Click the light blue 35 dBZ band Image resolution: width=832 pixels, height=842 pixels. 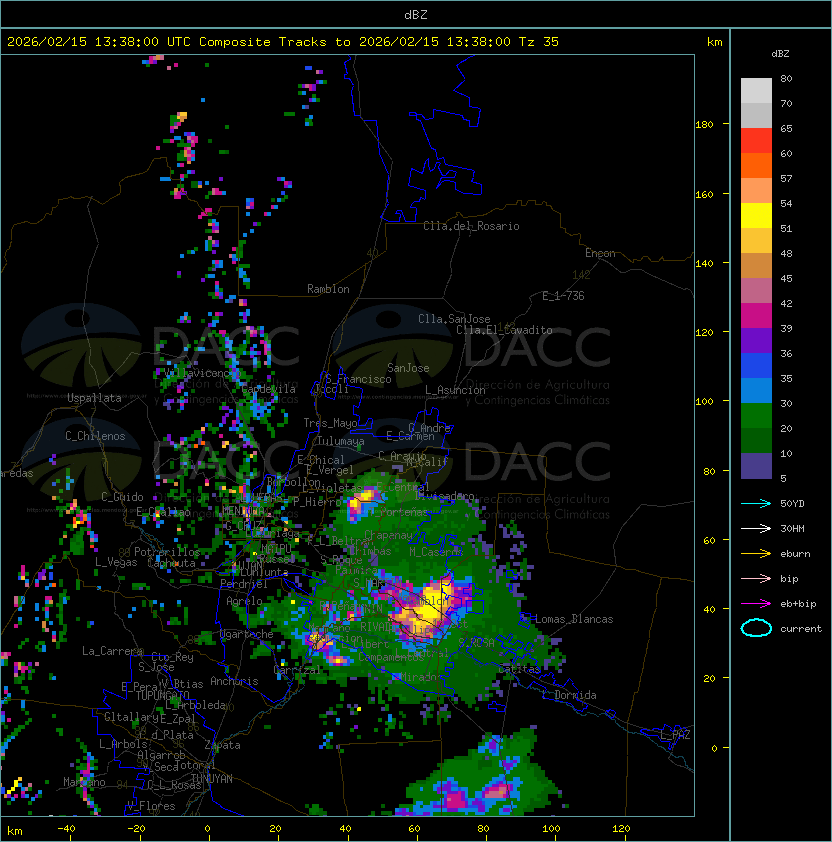756,390
